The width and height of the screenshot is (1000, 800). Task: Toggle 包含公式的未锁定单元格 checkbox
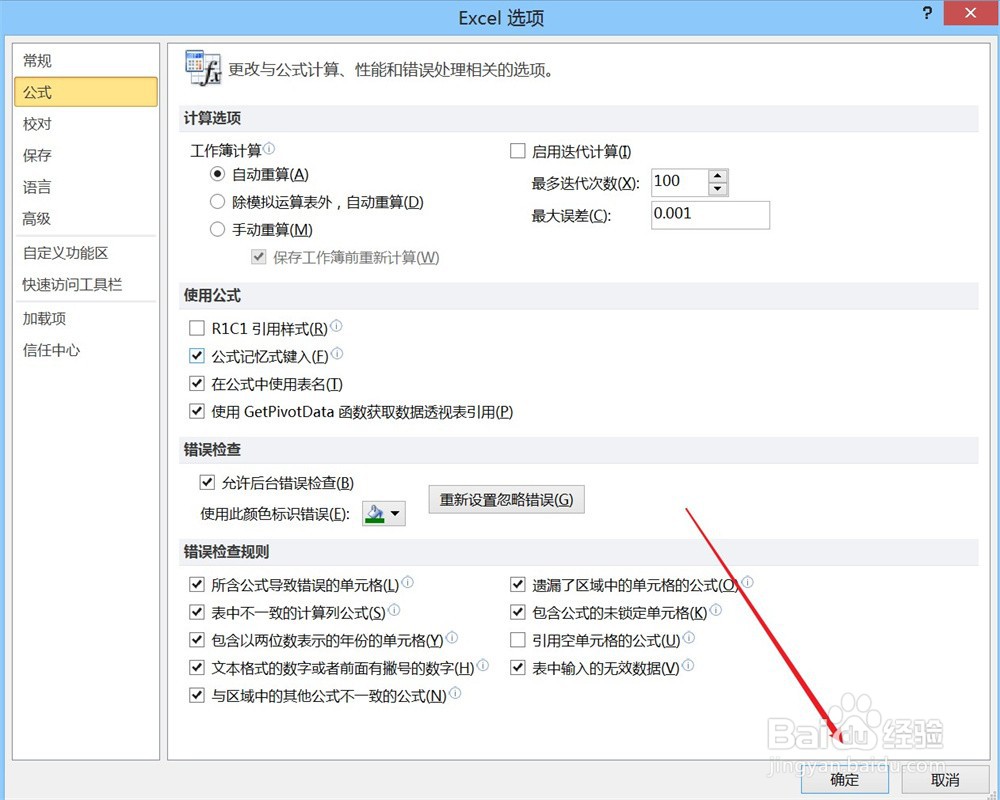(x=518, y=612)
